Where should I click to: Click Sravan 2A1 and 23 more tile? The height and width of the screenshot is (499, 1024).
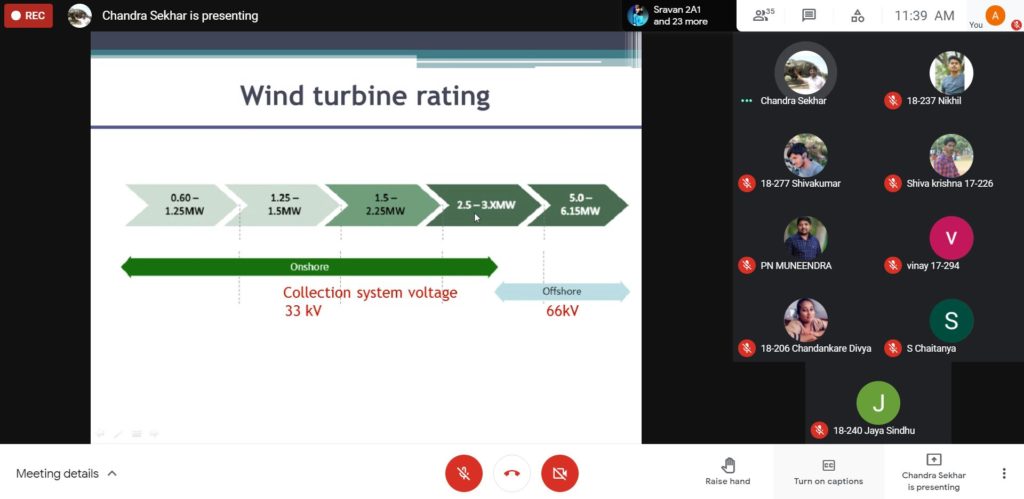(x=679, y=16)
